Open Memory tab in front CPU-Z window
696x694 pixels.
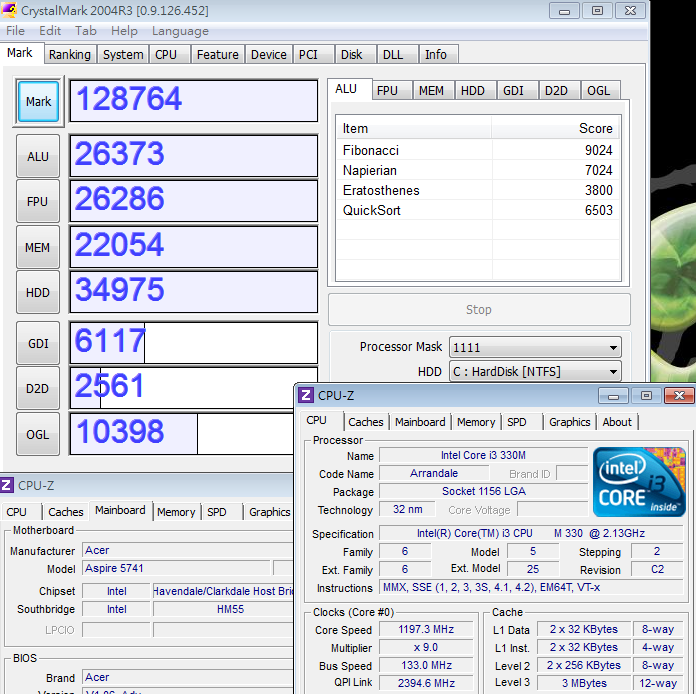coord(476,422)
